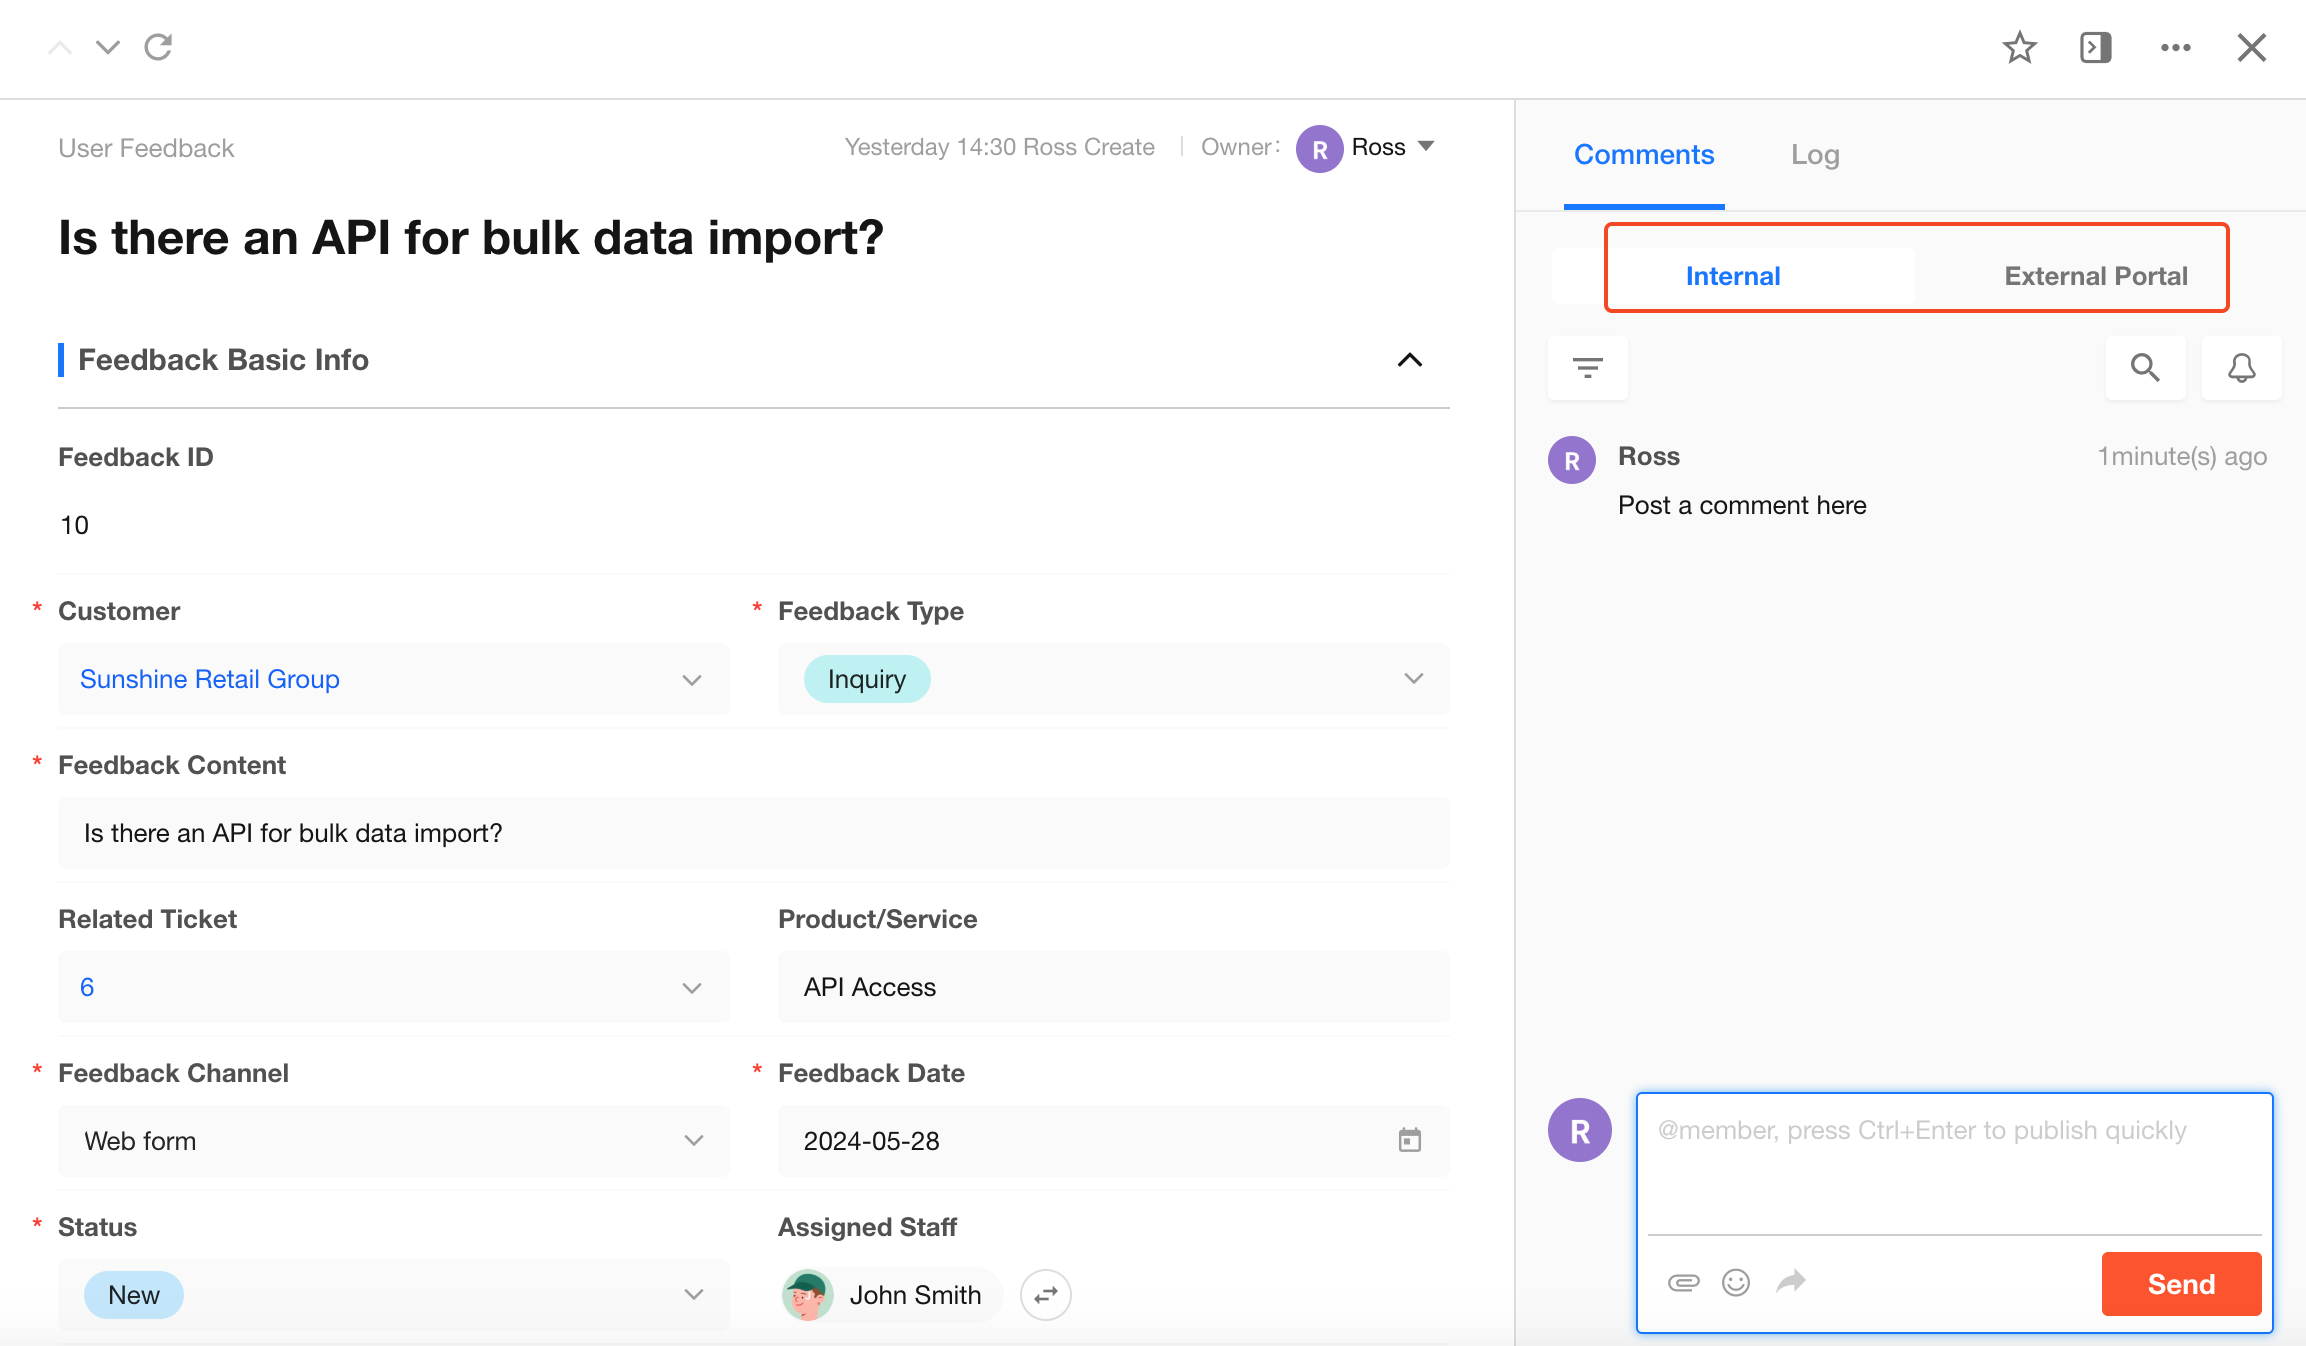Collapse the side panel toggle icon
Image resolution: width=2306 pixels, height=1346 pixels.
pos(2095,47)
